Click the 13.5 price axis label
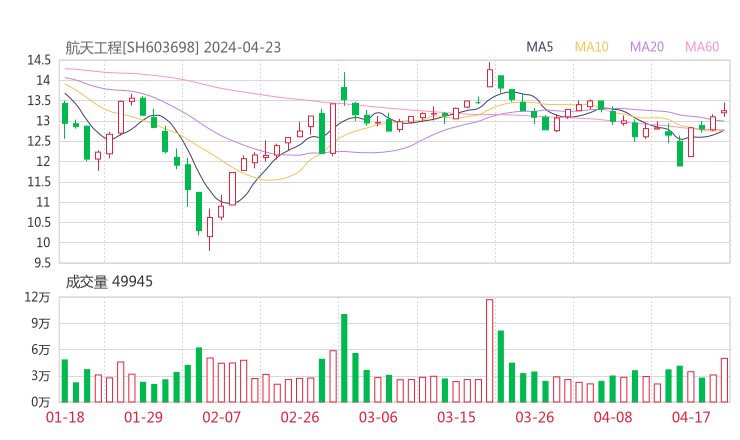740x440 pixels. click(39, 101)
